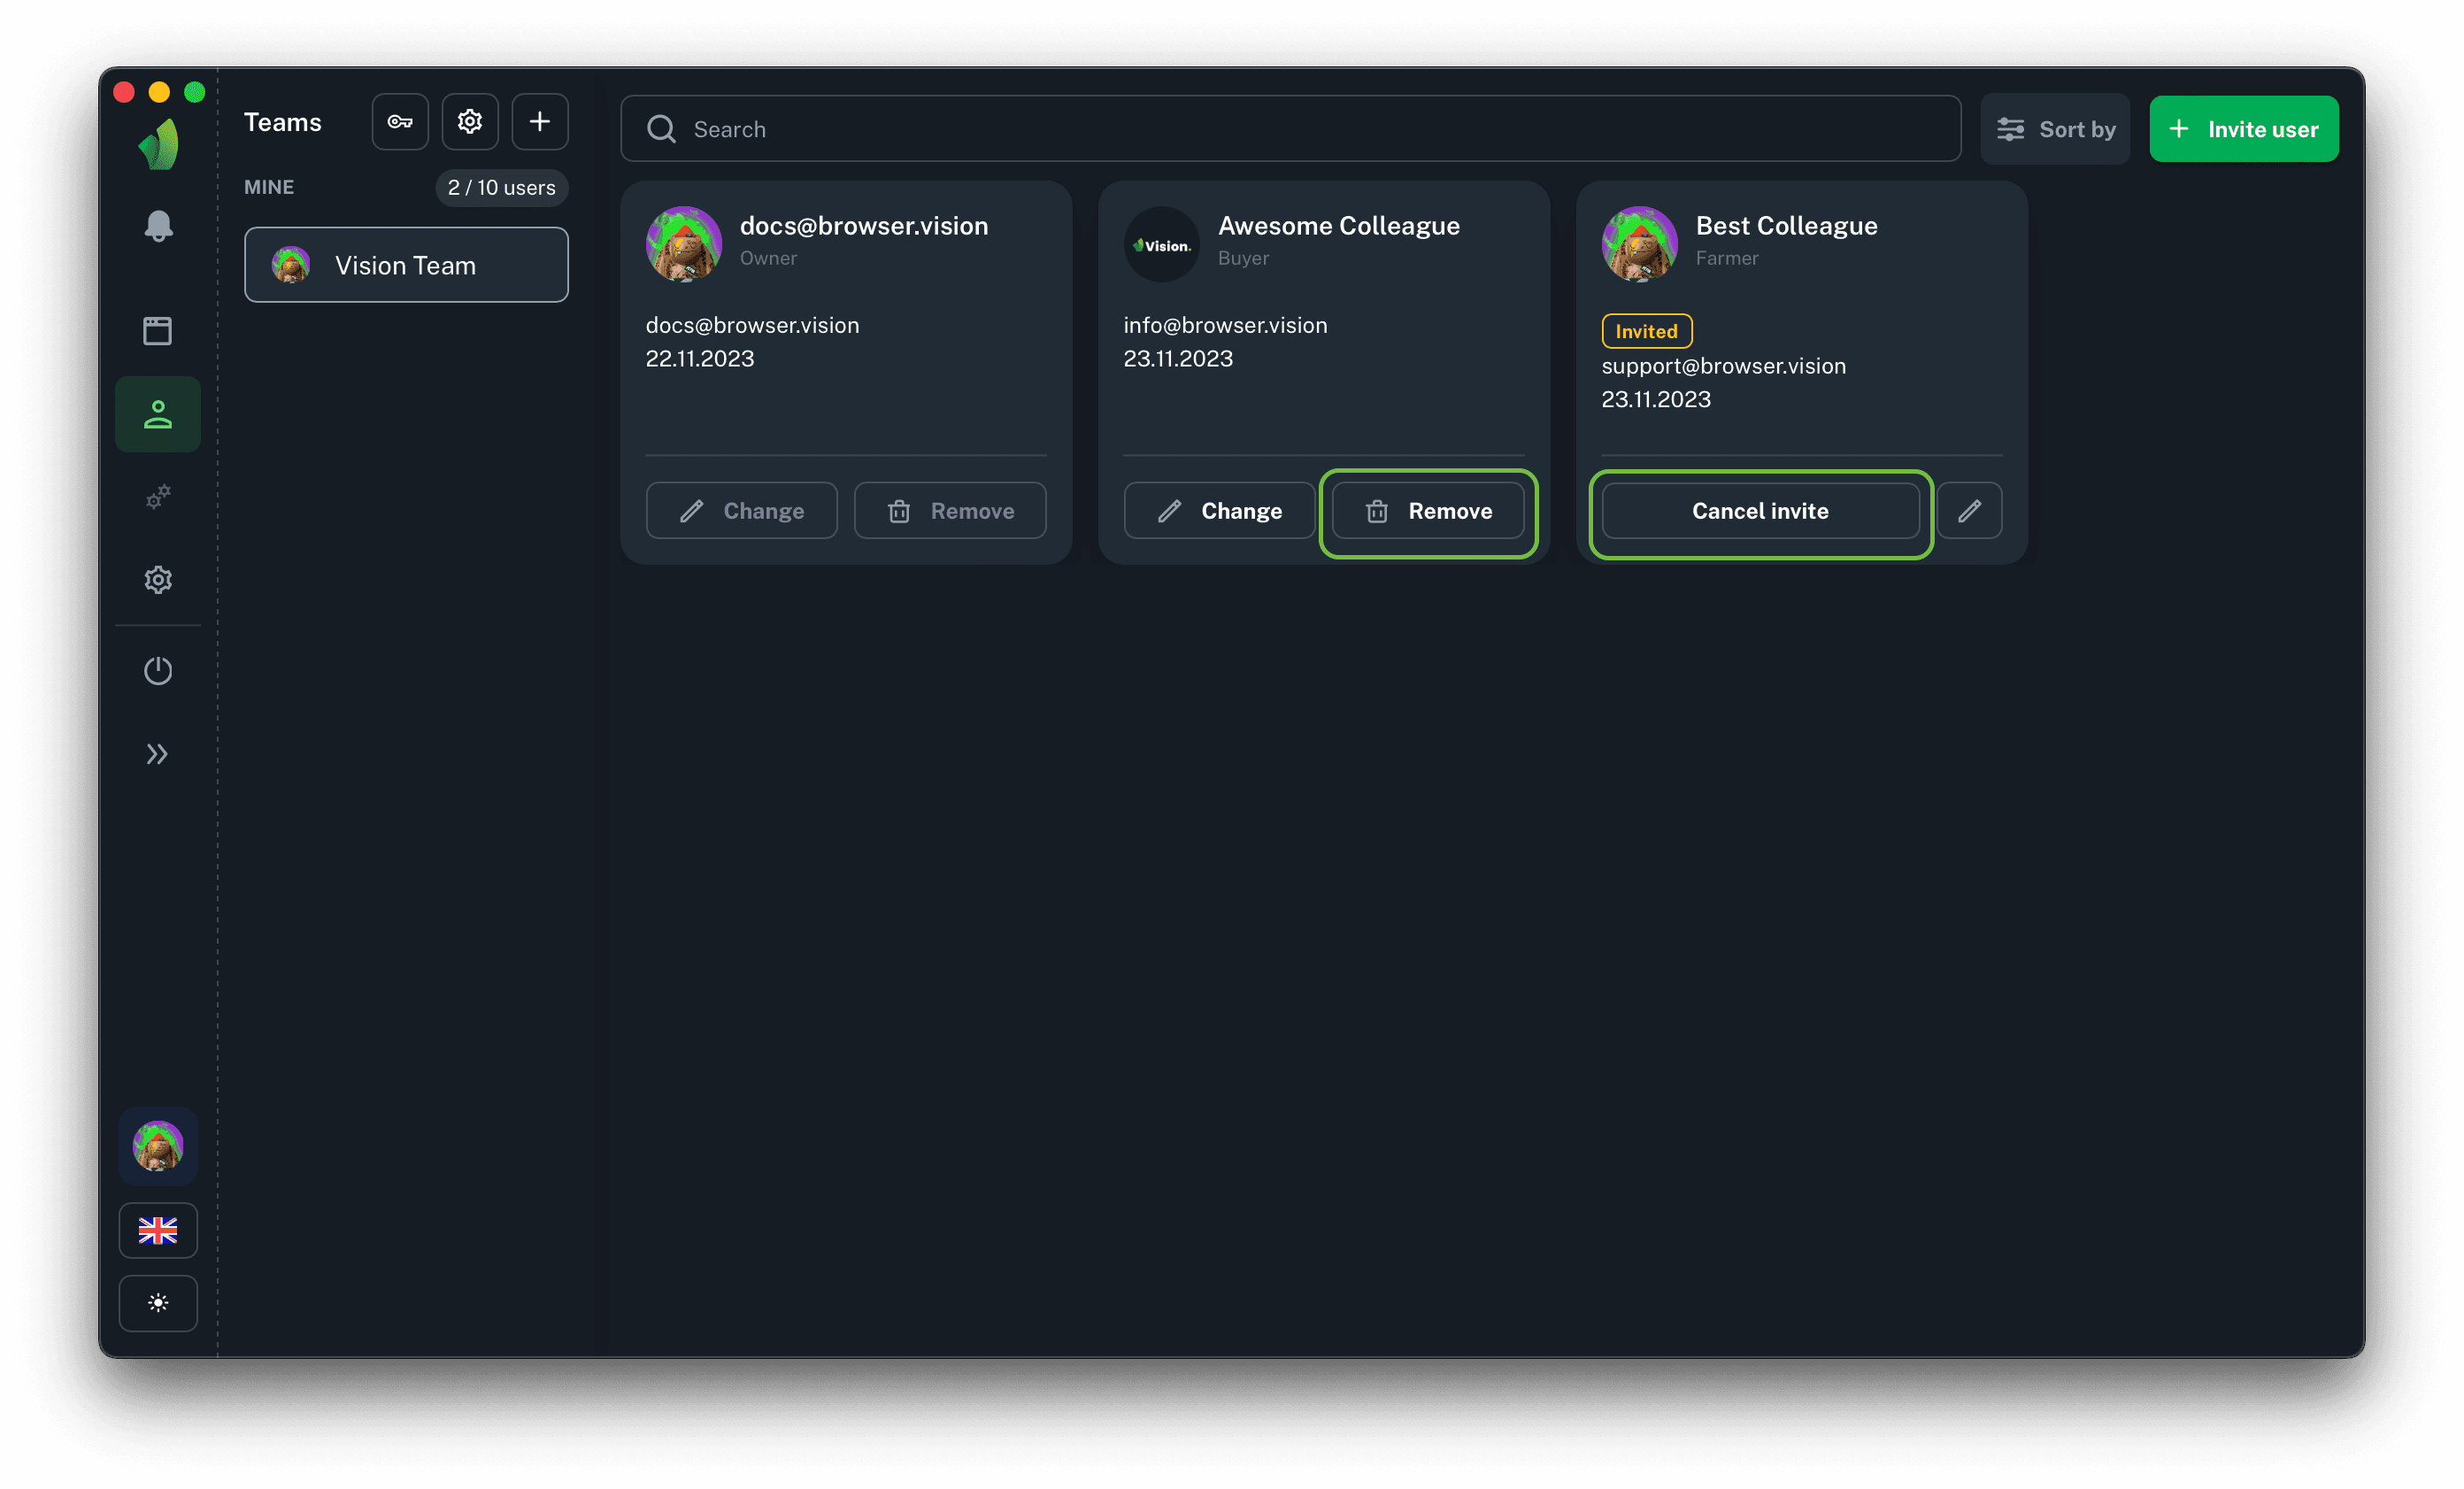The width and height of the screenshot is (2464, 1489).
Task: Cancel invite for Best Colleague
Action: (1760, 511)
